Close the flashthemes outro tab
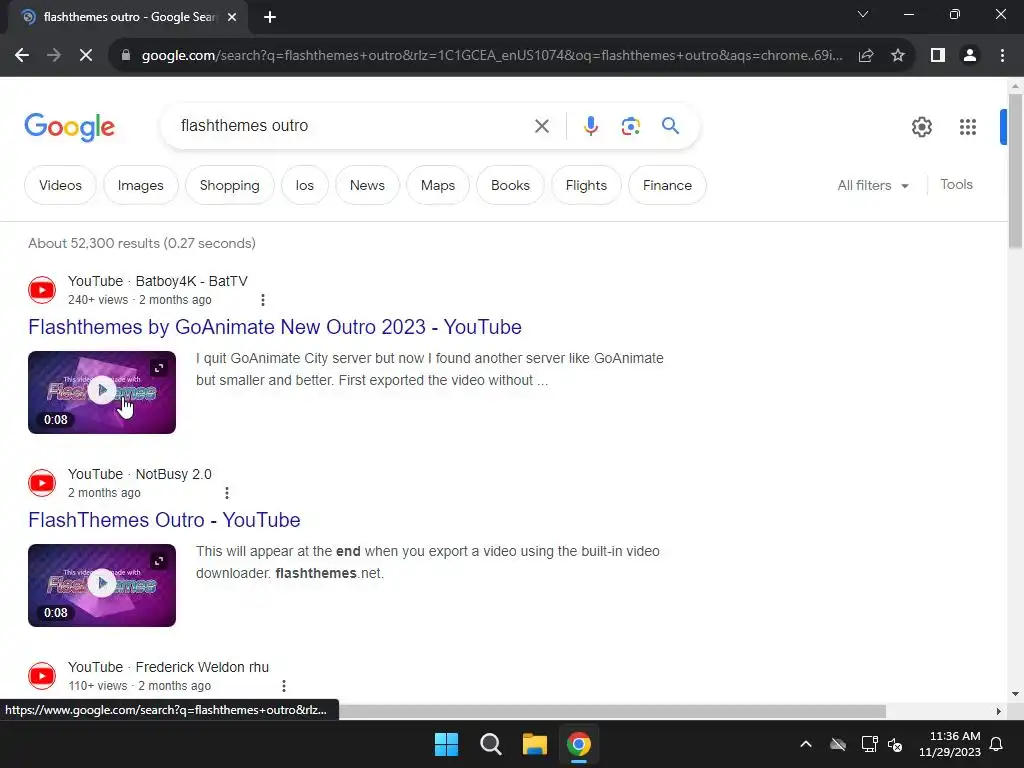 231,18
